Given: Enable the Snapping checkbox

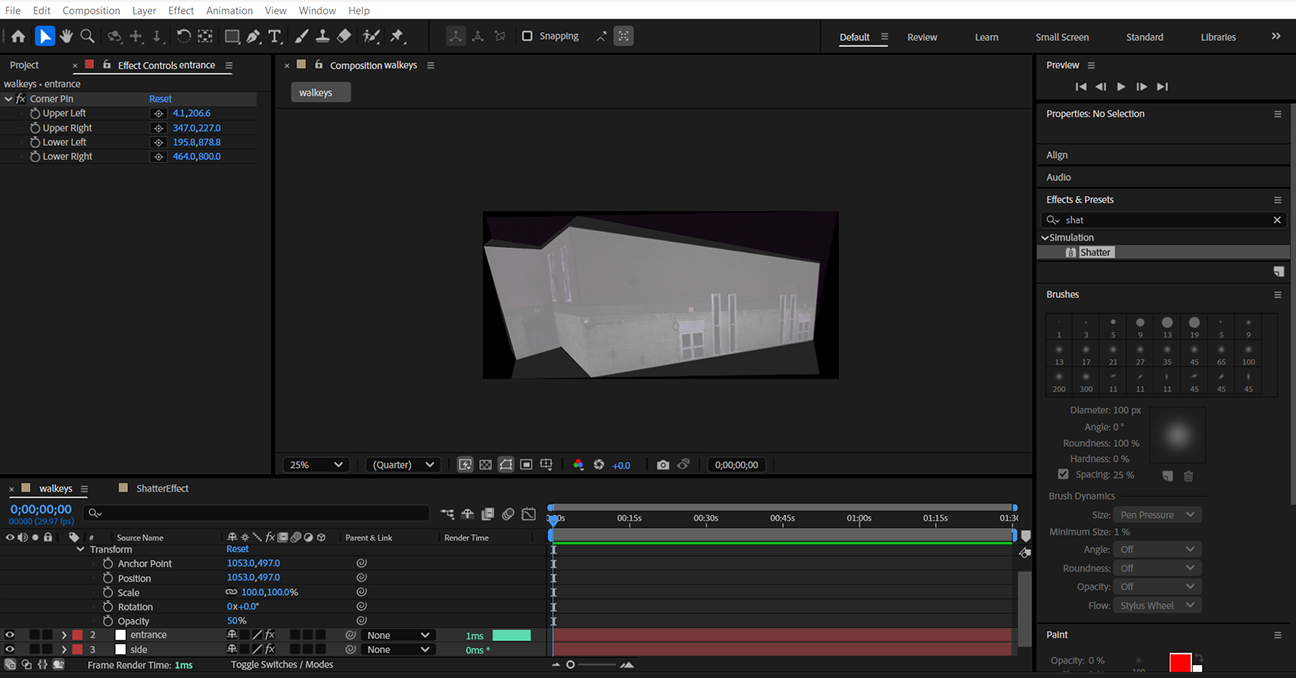Looking at the screenshot, I should click(x=527, y=36).
